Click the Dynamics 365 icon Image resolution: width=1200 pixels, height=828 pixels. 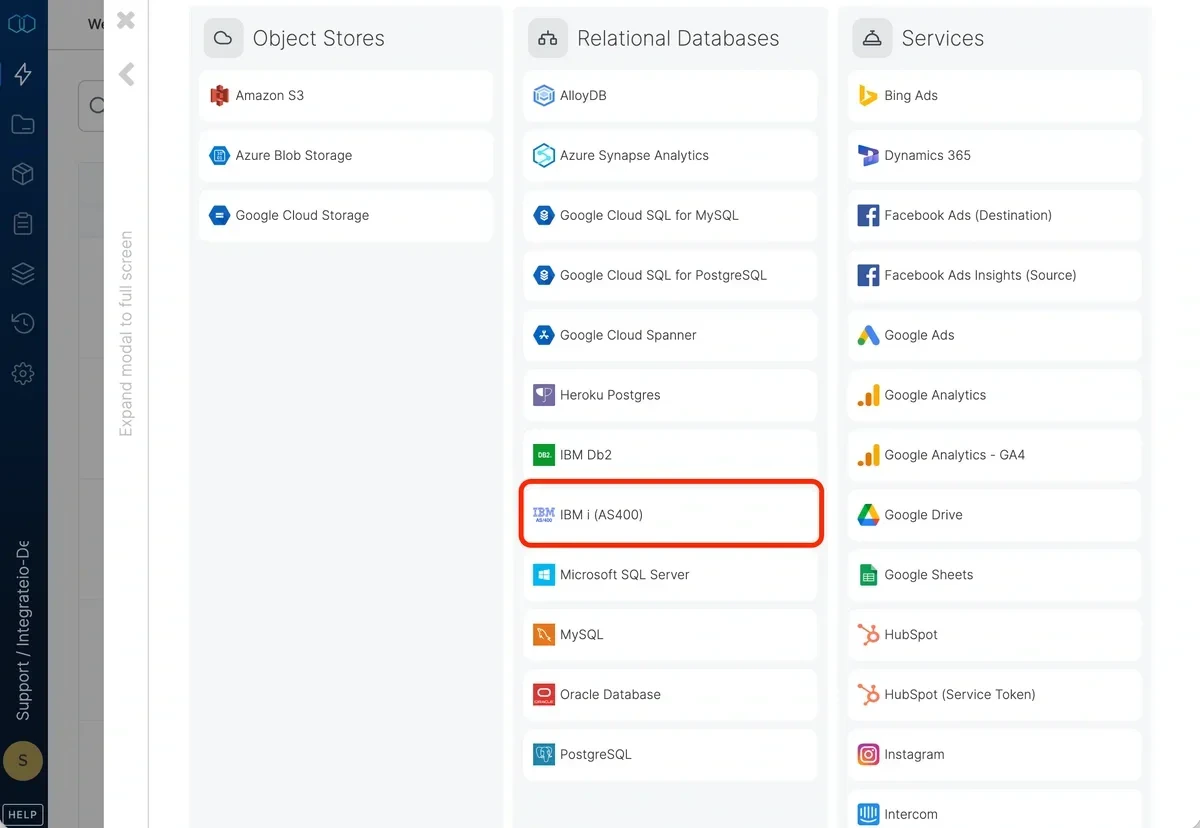pos(868,156)
